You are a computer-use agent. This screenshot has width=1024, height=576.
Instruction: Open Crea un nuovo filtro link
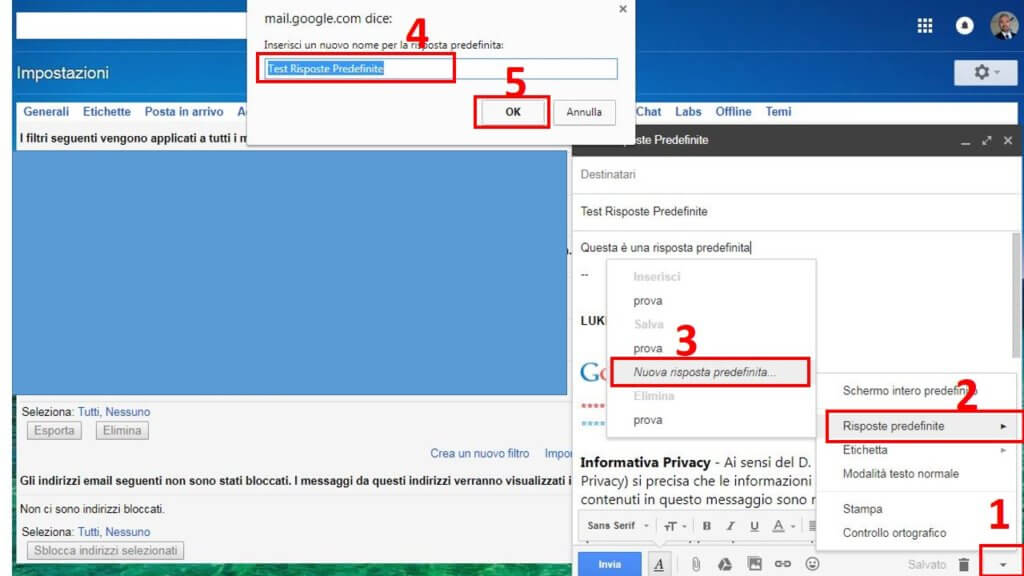point(479,453)
